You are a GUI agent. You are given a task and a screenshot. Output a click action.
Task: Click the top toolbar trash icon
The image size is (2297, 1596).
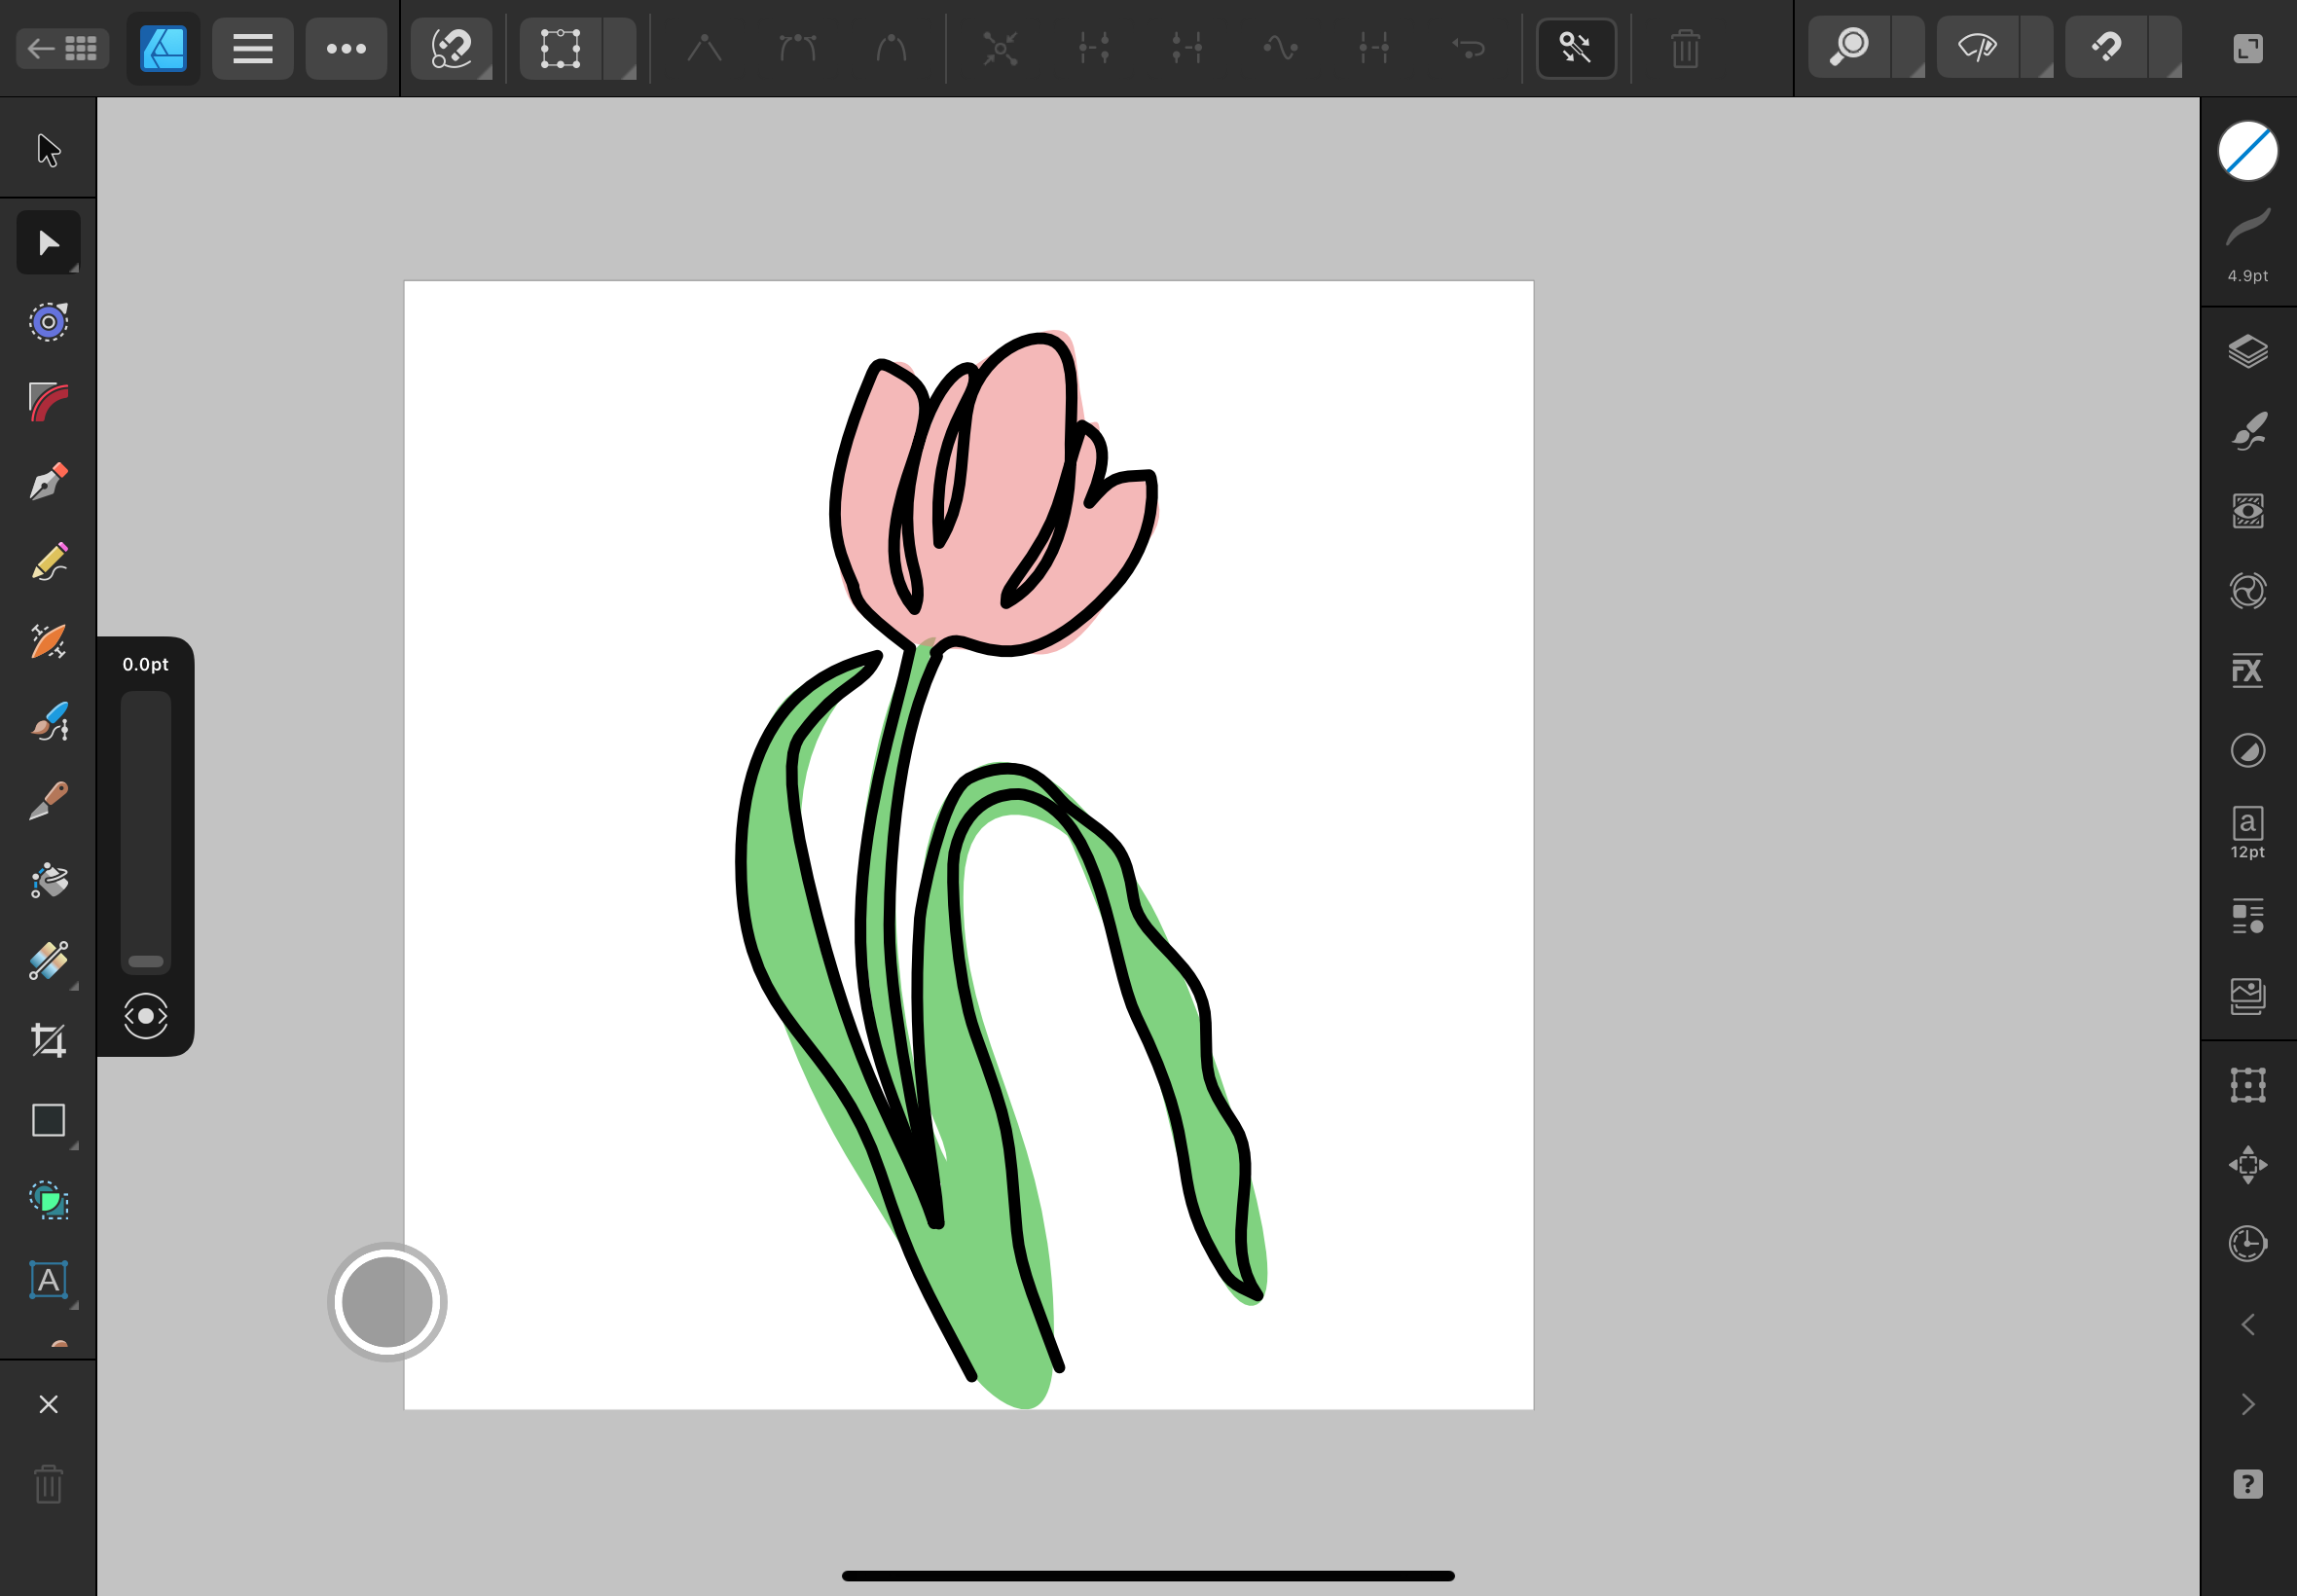(1685, 48)
